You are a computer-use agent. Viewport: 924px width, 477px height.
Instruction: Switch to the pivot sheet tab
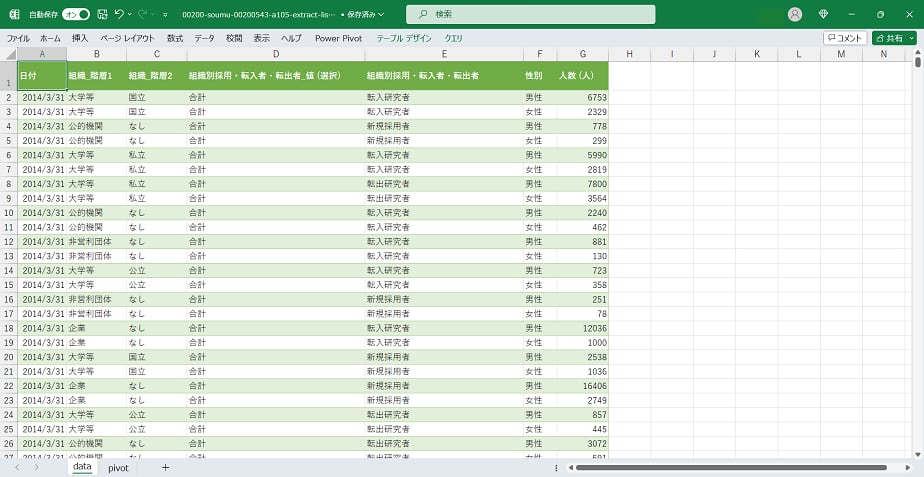click(x=118, y=467)
